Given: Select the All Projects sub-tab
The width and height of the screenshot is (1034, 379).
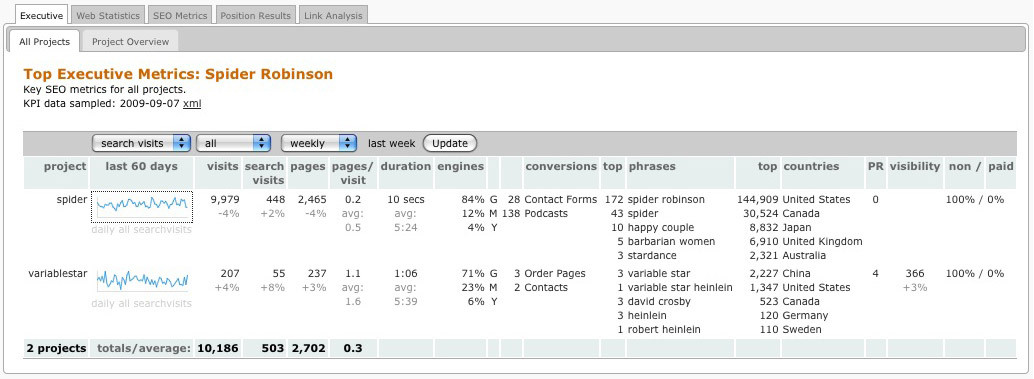Looking at the screenshot, I should tap(44, 42).
